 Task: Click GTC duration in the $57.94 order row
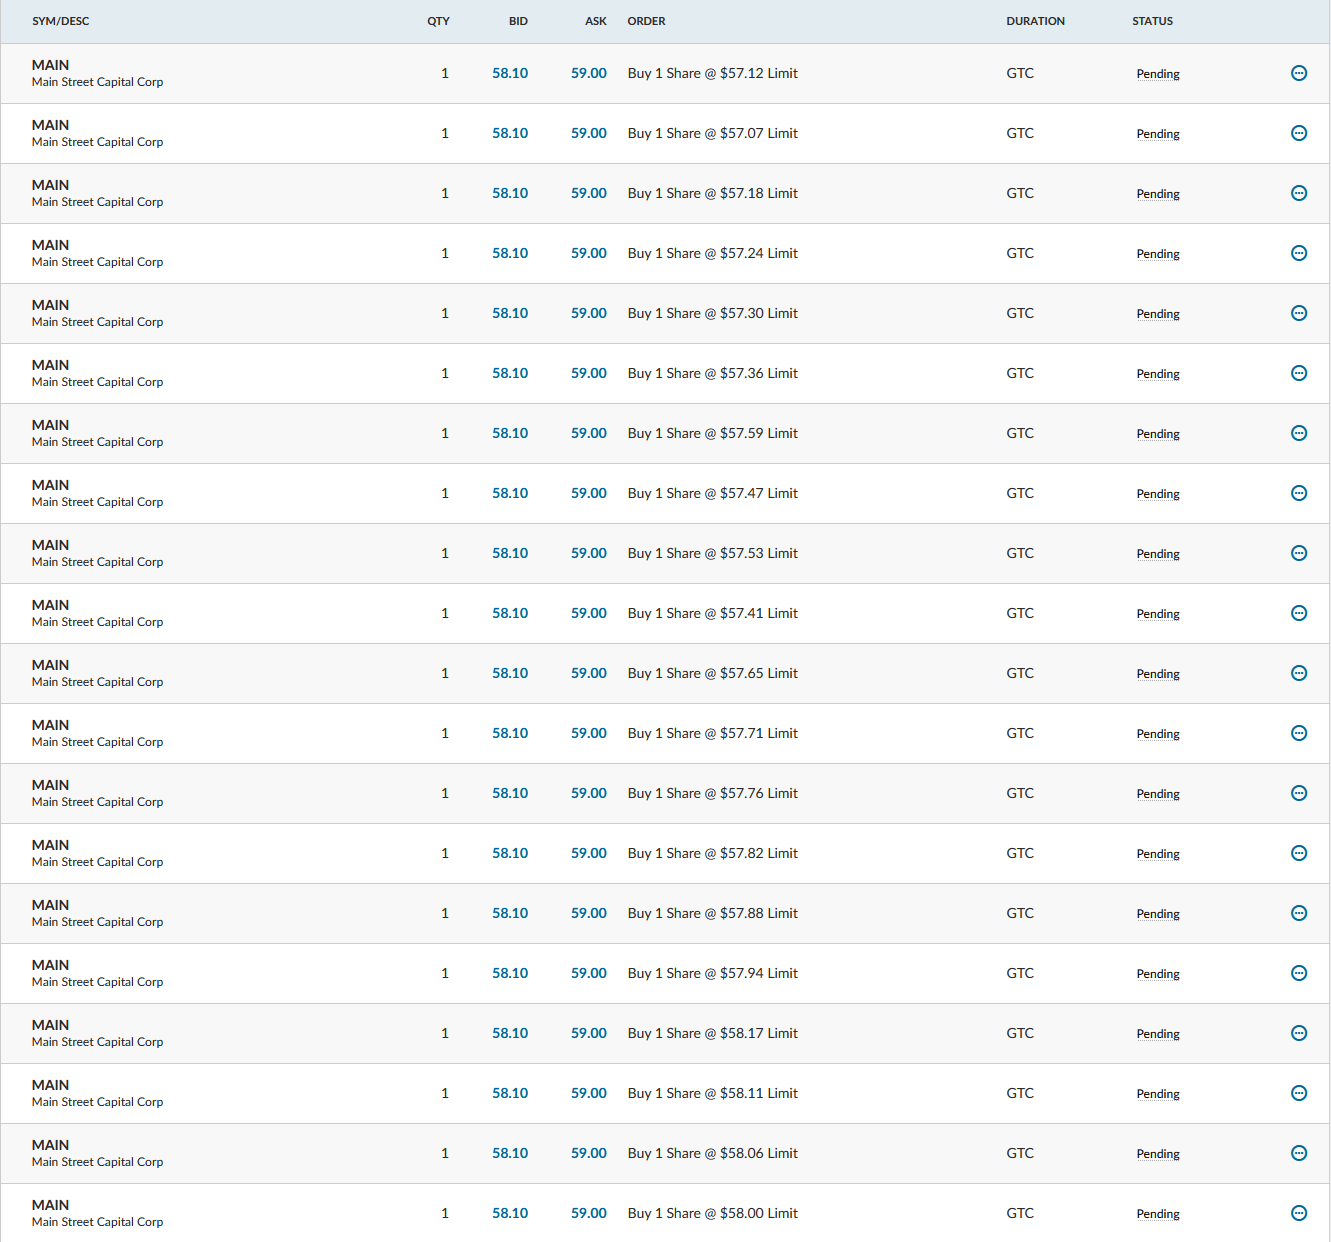(1020, 973)
